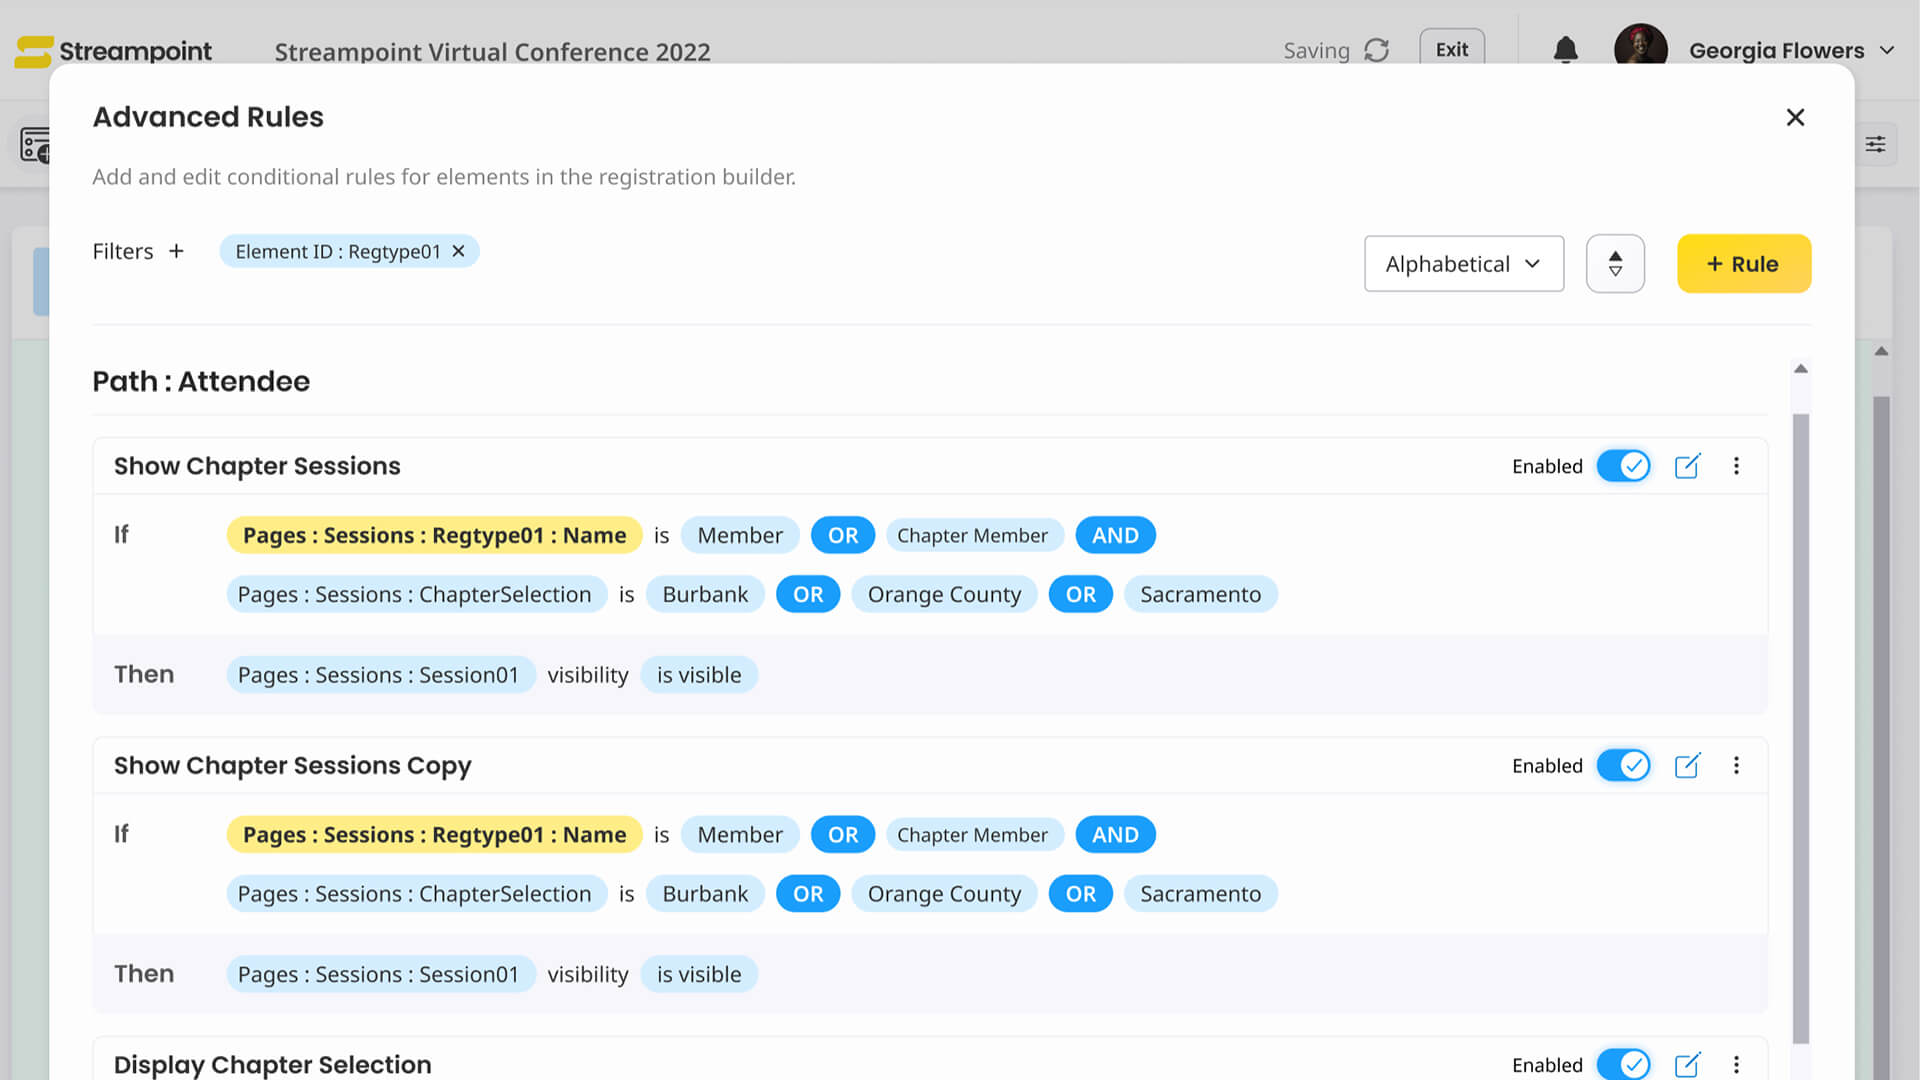Open kebab menu for Show Chapter Sessions Copy

click(1736, 766)
